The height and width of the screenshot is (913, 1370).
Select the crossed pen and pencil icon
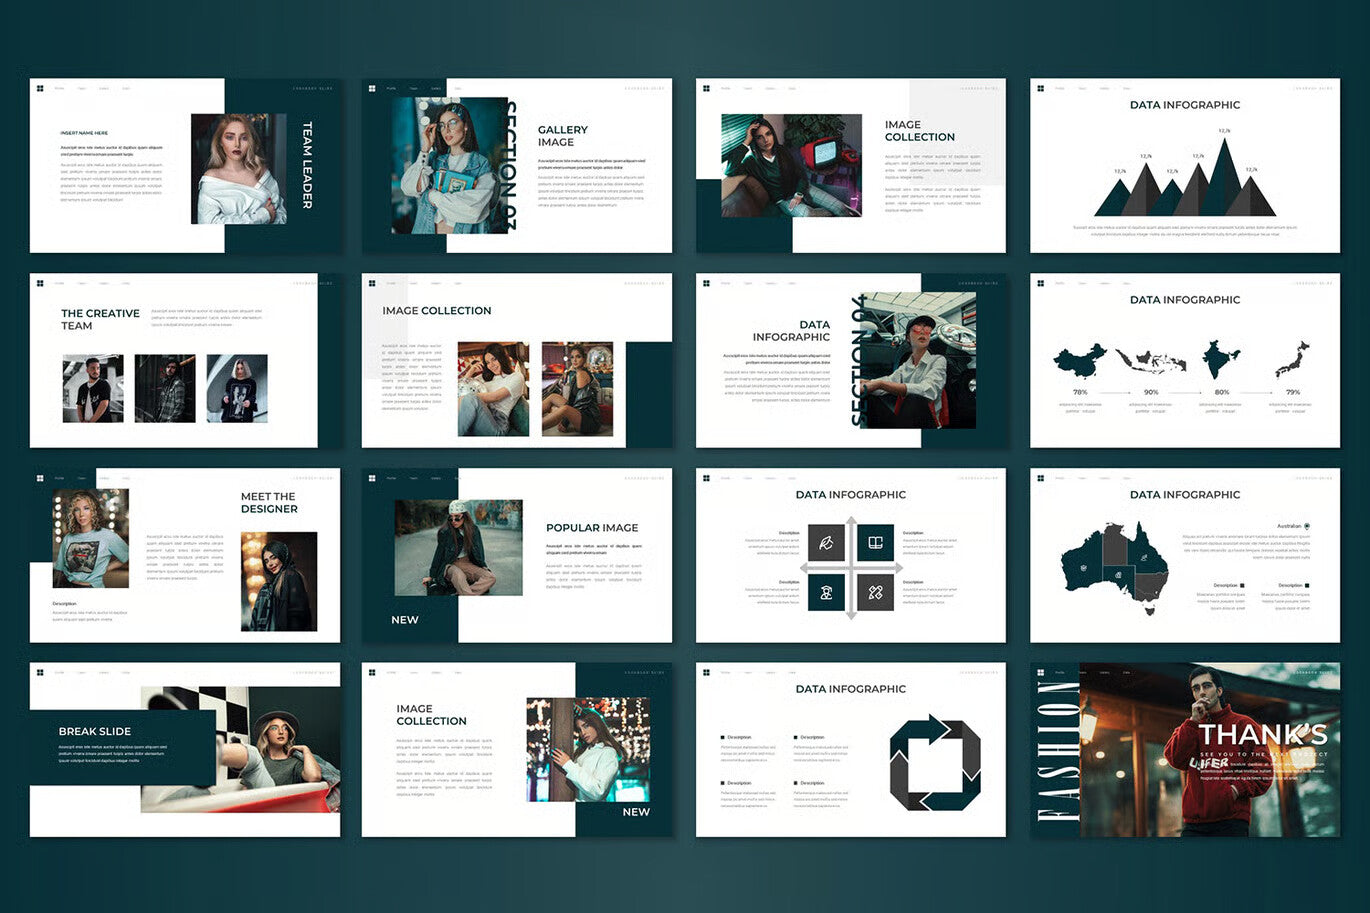click(x=876, y=592)
